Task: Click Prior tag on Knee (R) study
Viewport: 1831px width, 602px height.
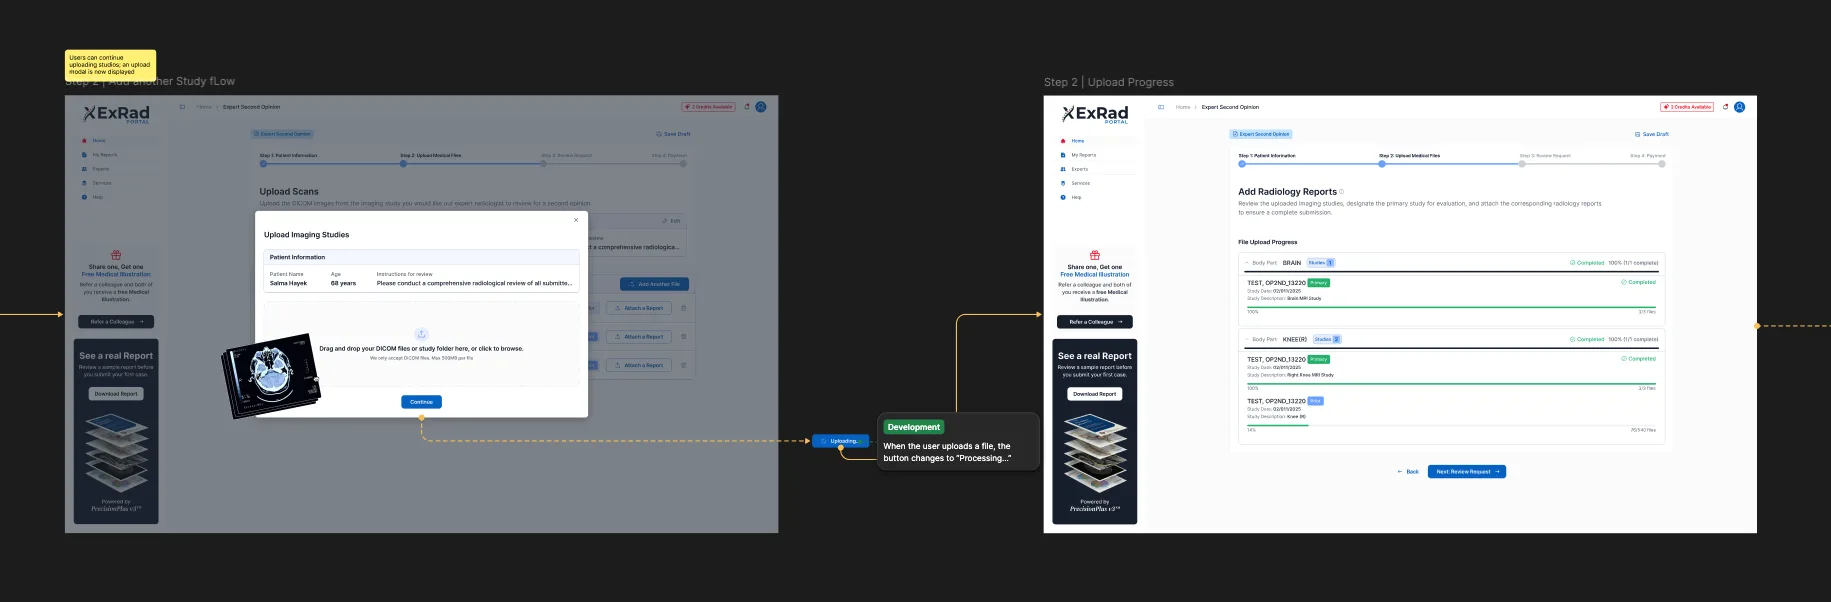Action: [1316, 401]
